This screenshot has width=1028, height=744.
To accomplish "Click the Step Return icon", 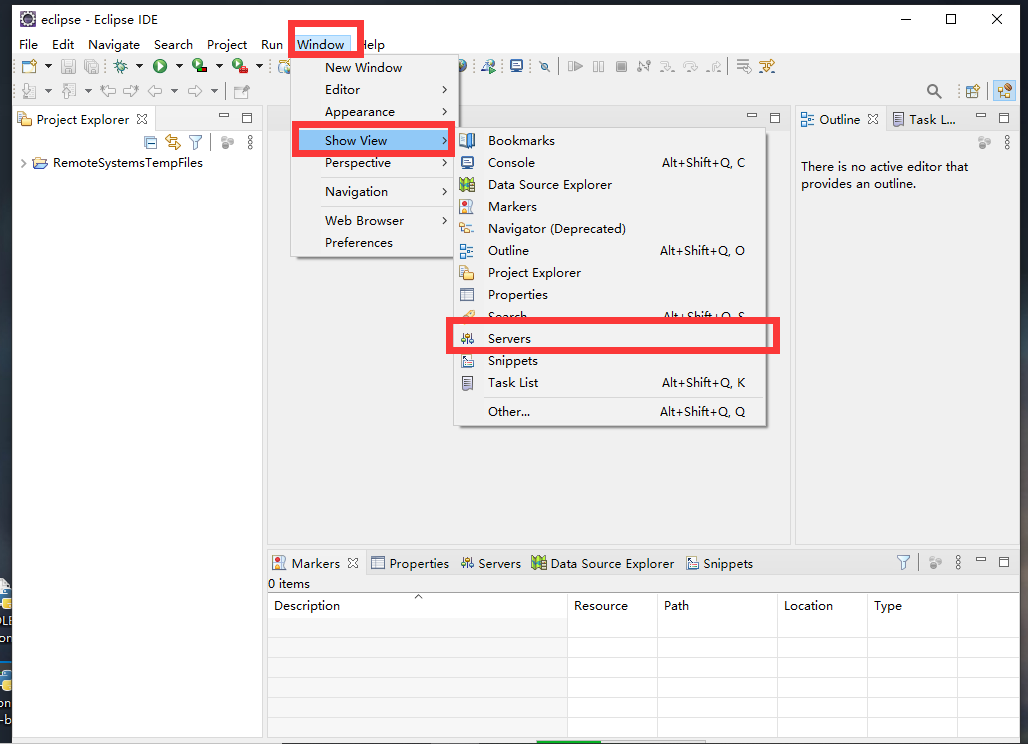I will (x=714, y=66).
